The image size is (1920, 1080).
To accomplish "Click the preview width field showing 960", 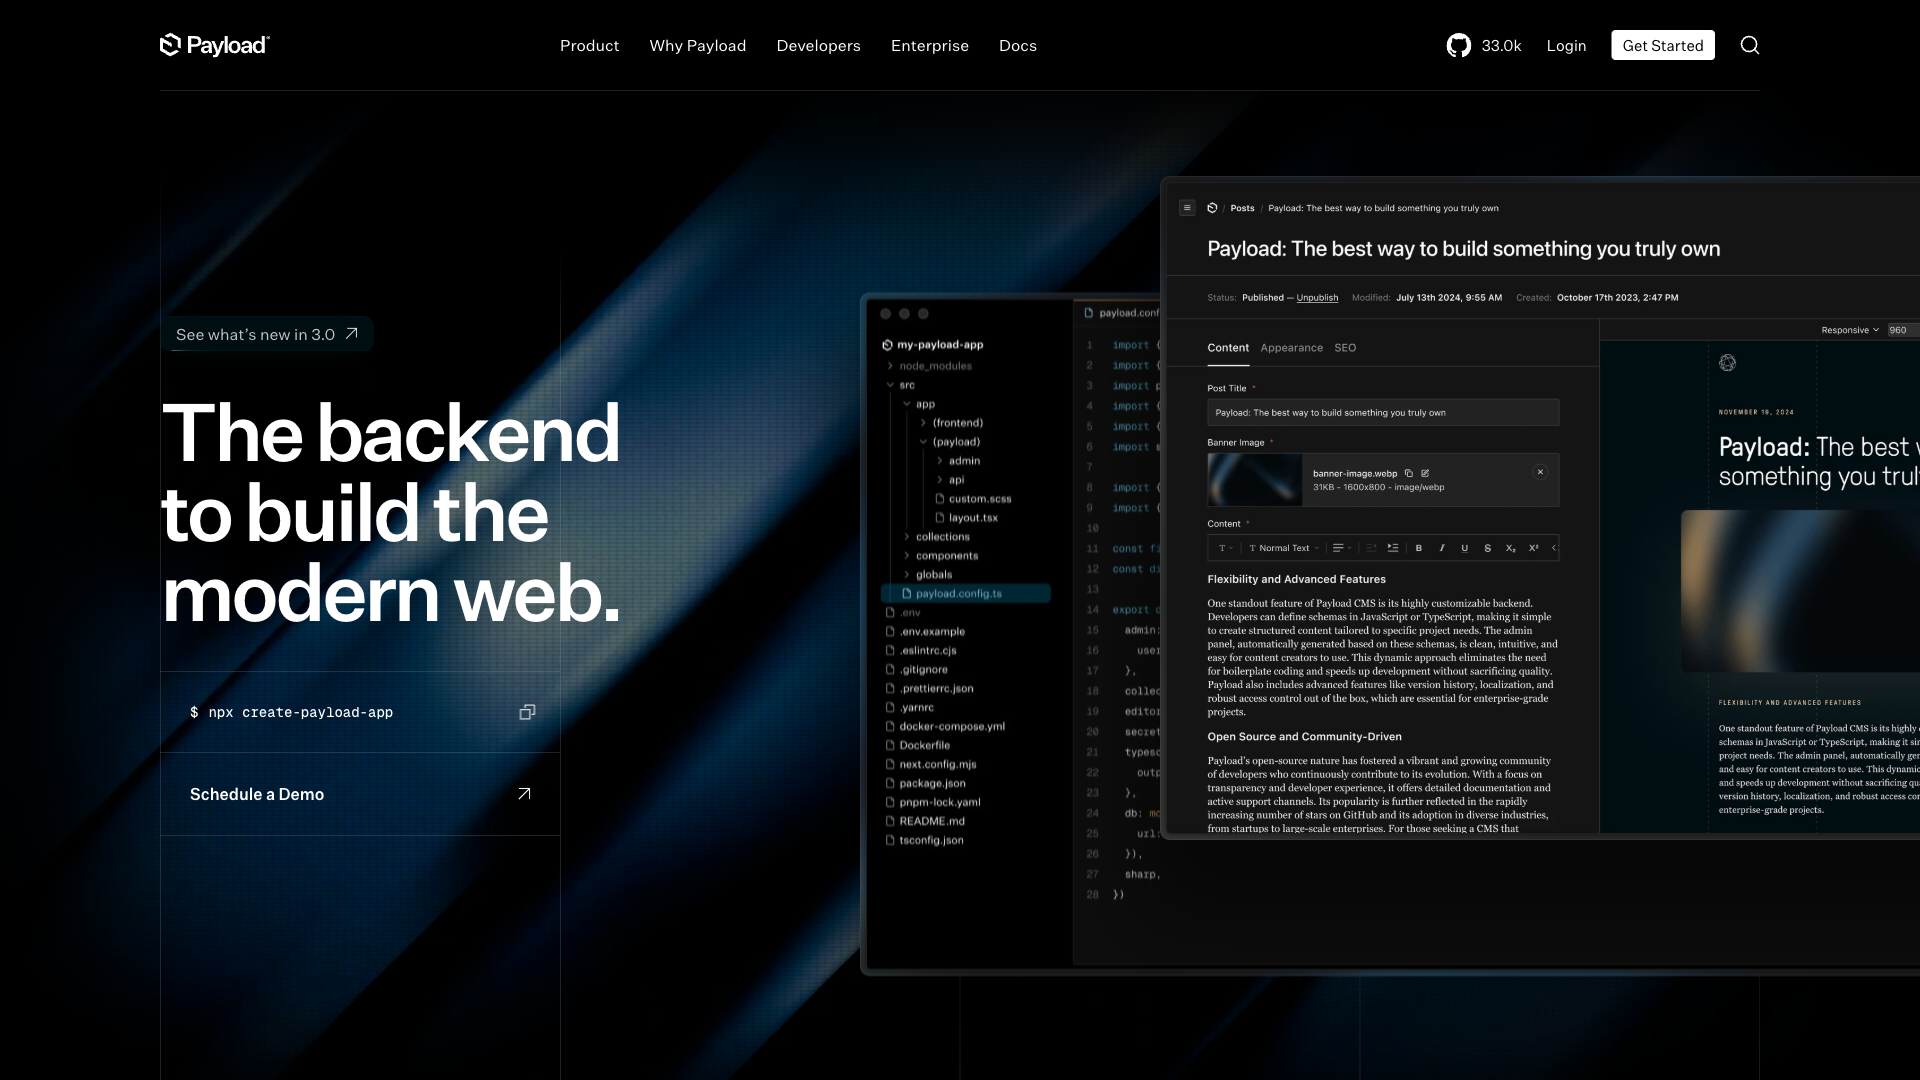I will click(1903, 330).
